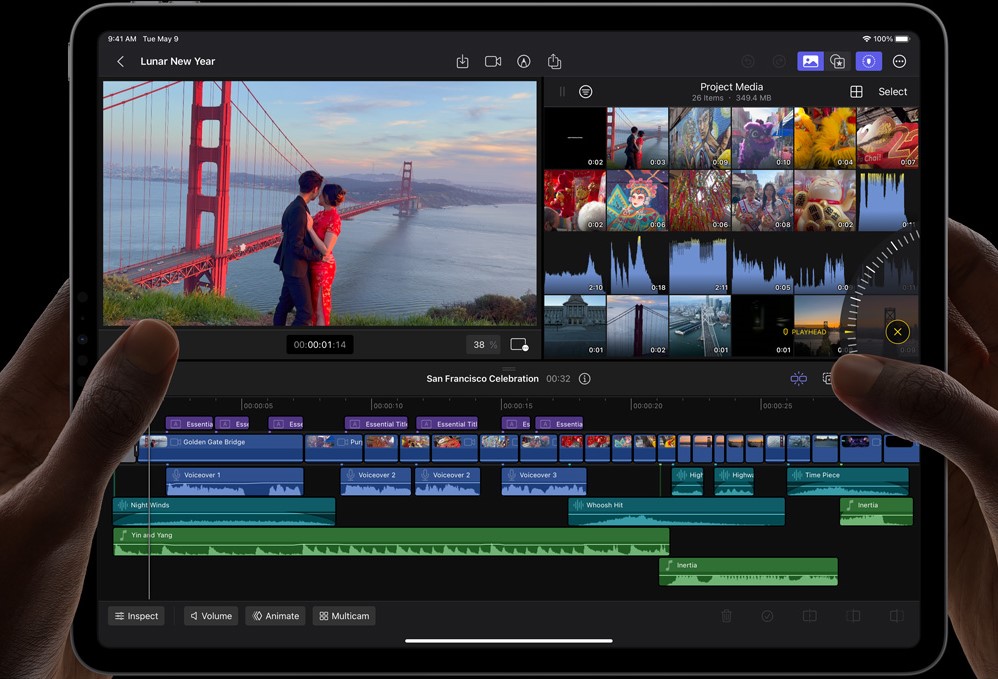Tap the import media icon
Screen dimensions: 998x679
click(462, 62)
